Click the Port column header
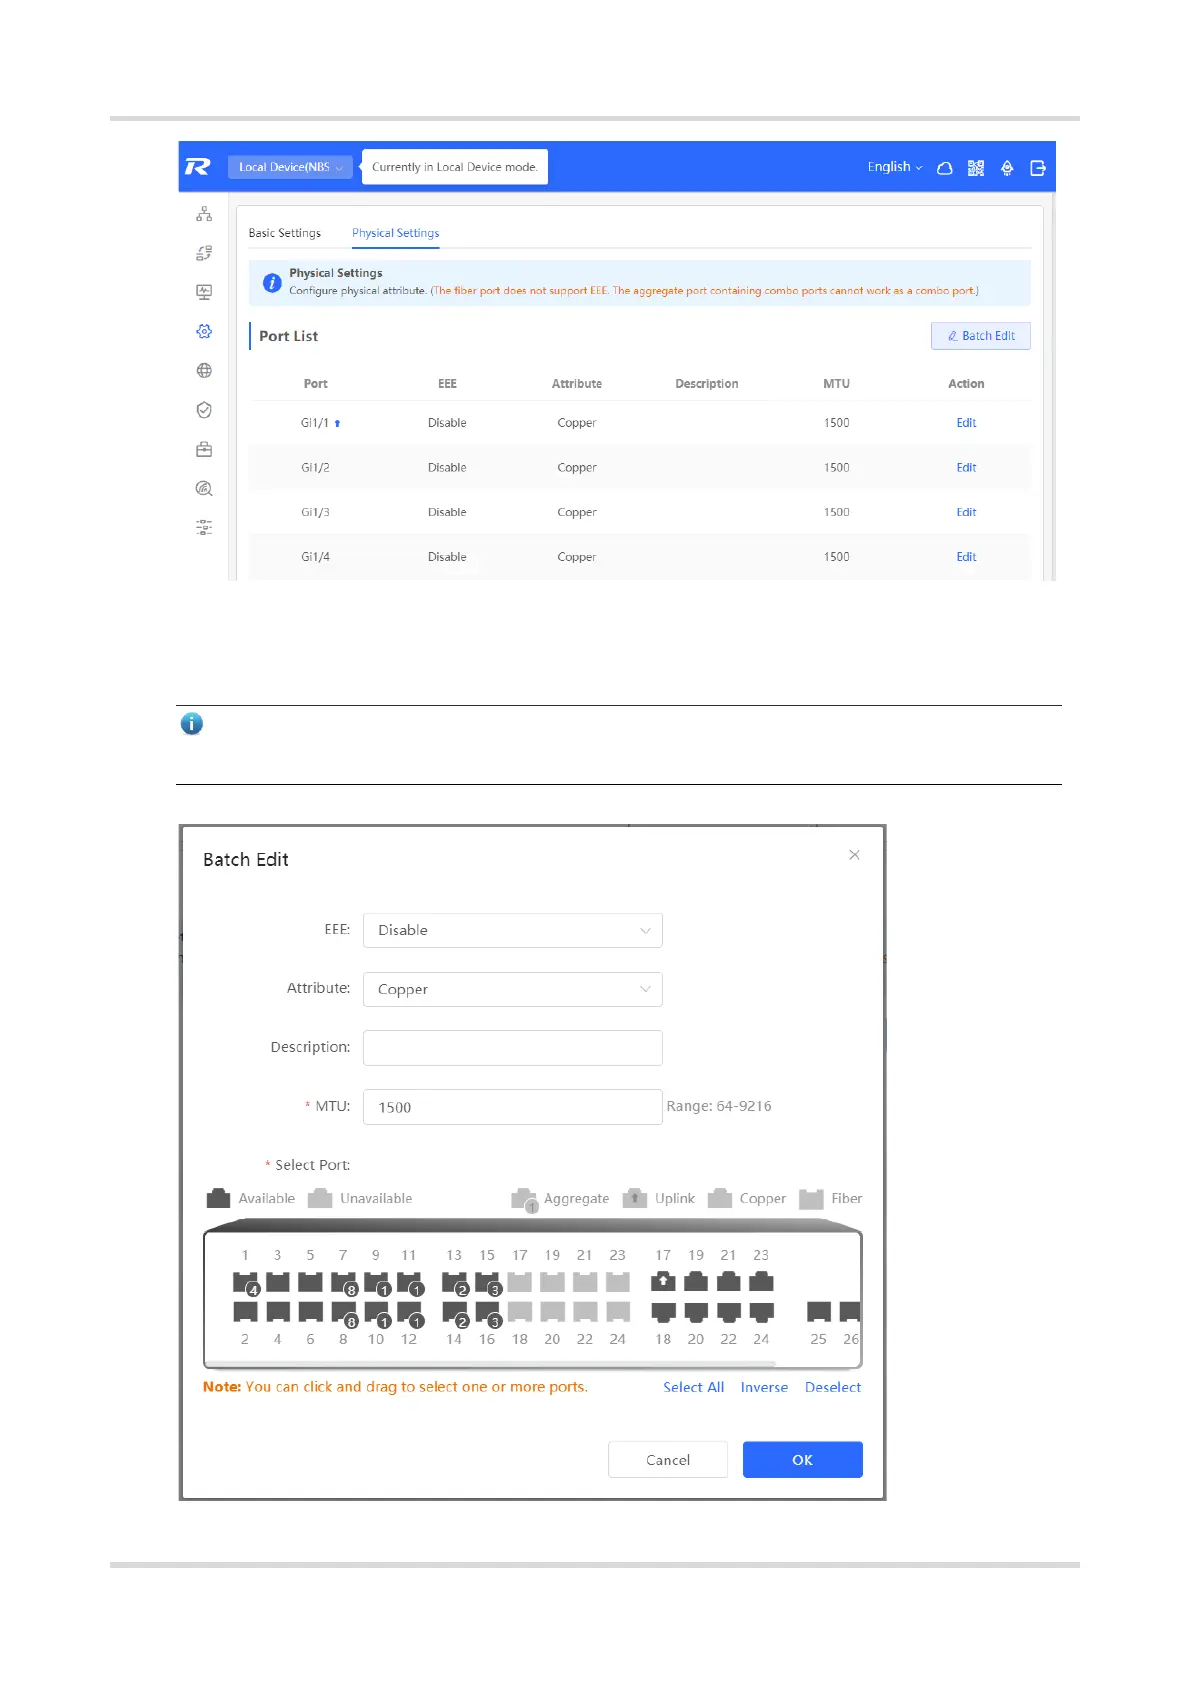Image resolution: width=1191 pixels, height=1684 pixels. [316, 384]
